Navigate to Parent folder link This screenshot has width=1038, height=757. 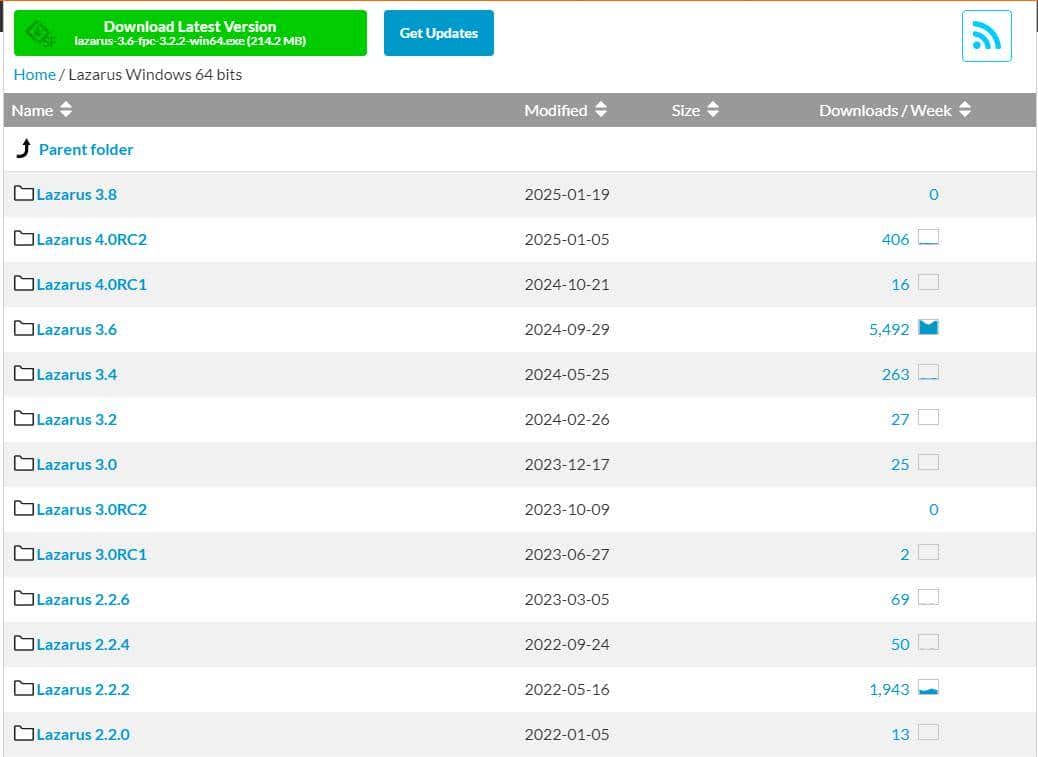(86, 149)
